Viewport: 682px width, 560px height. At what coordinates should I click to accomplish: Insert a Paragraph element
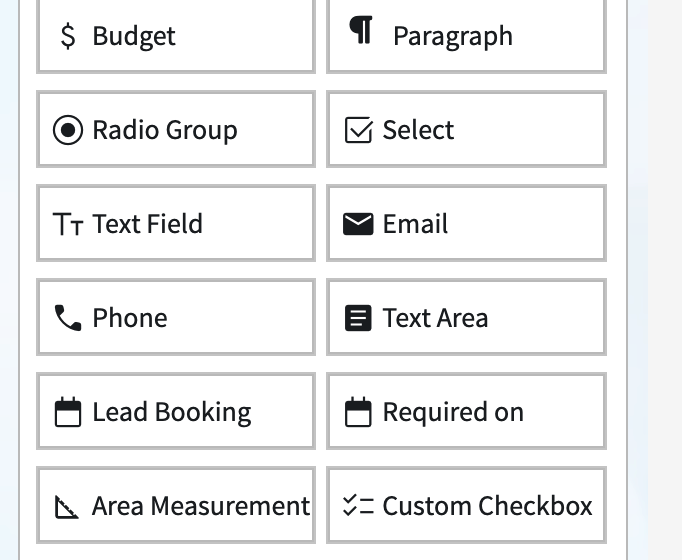466,36
